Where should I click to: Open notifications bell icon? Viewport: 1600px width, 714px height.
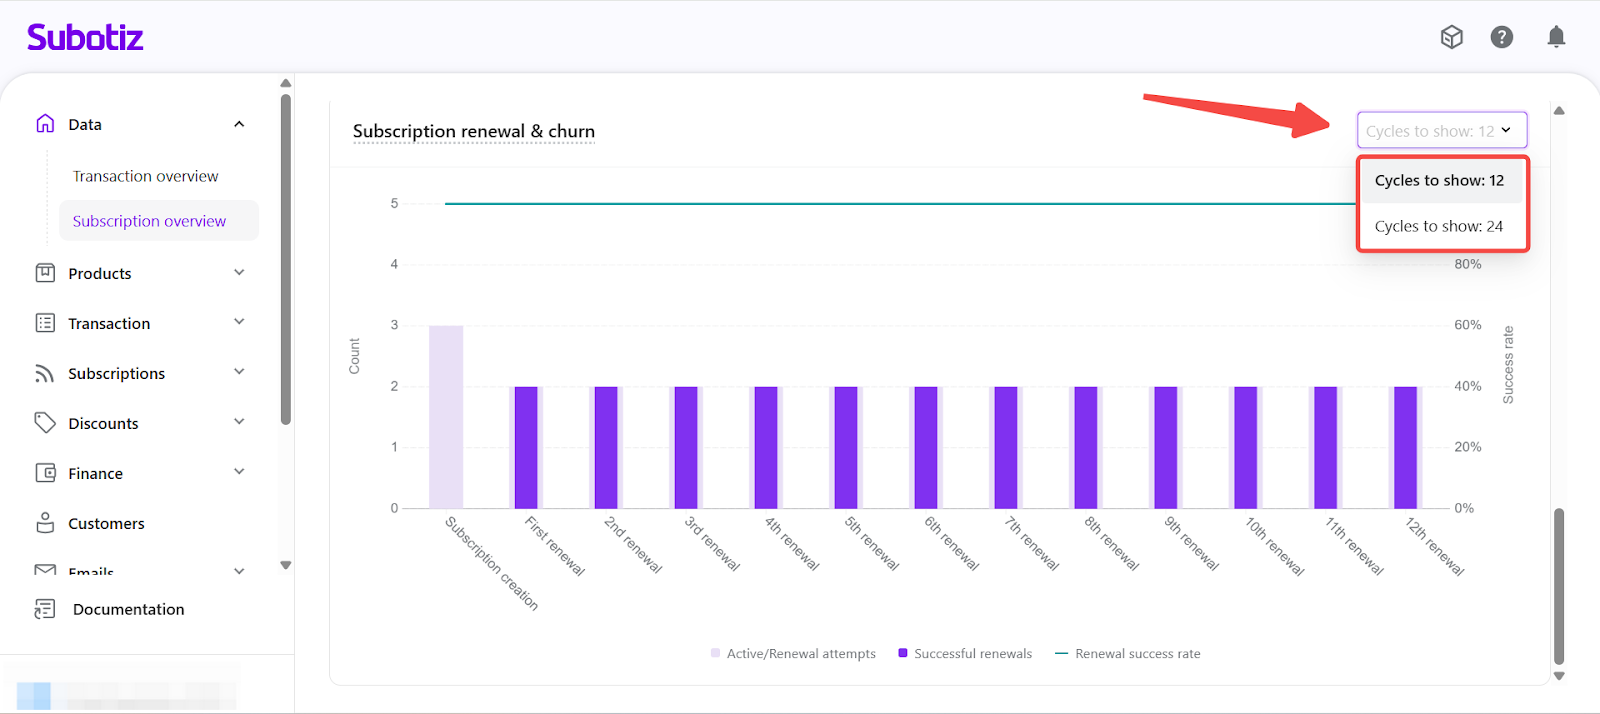click(1556, 37)
